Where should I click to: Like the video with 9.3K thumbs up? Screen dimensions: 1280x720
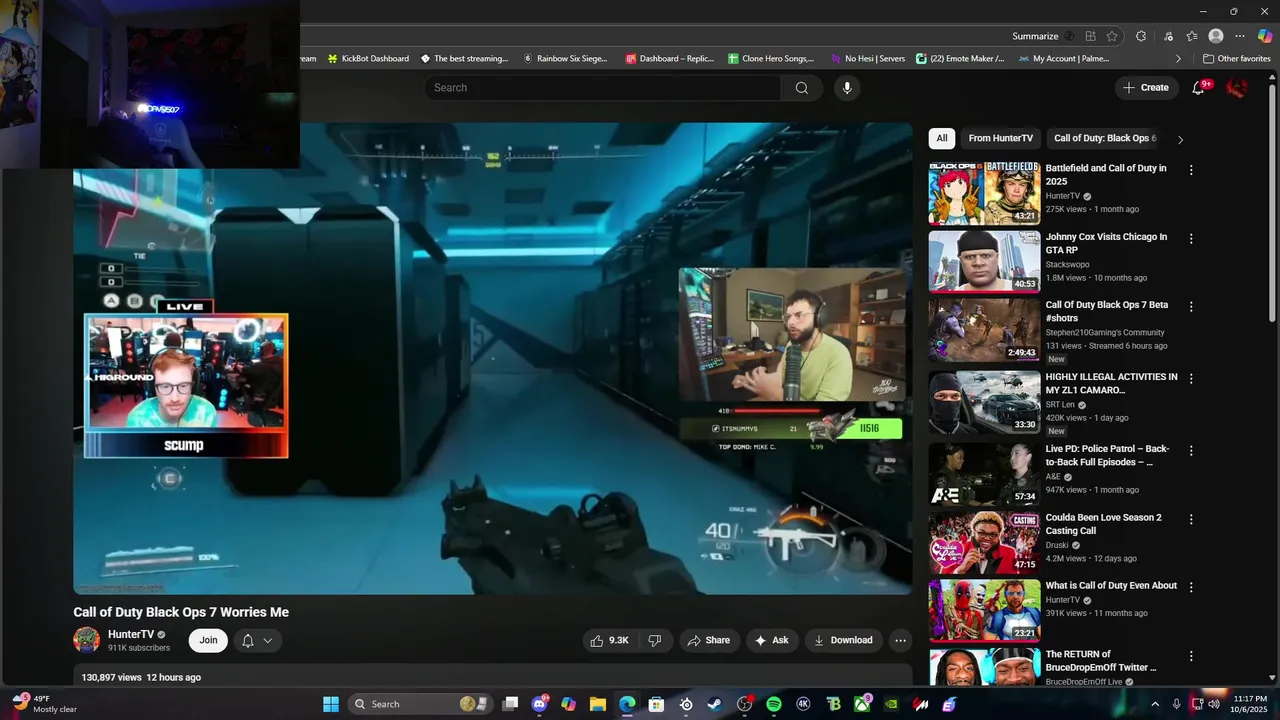tap(609, 640)
